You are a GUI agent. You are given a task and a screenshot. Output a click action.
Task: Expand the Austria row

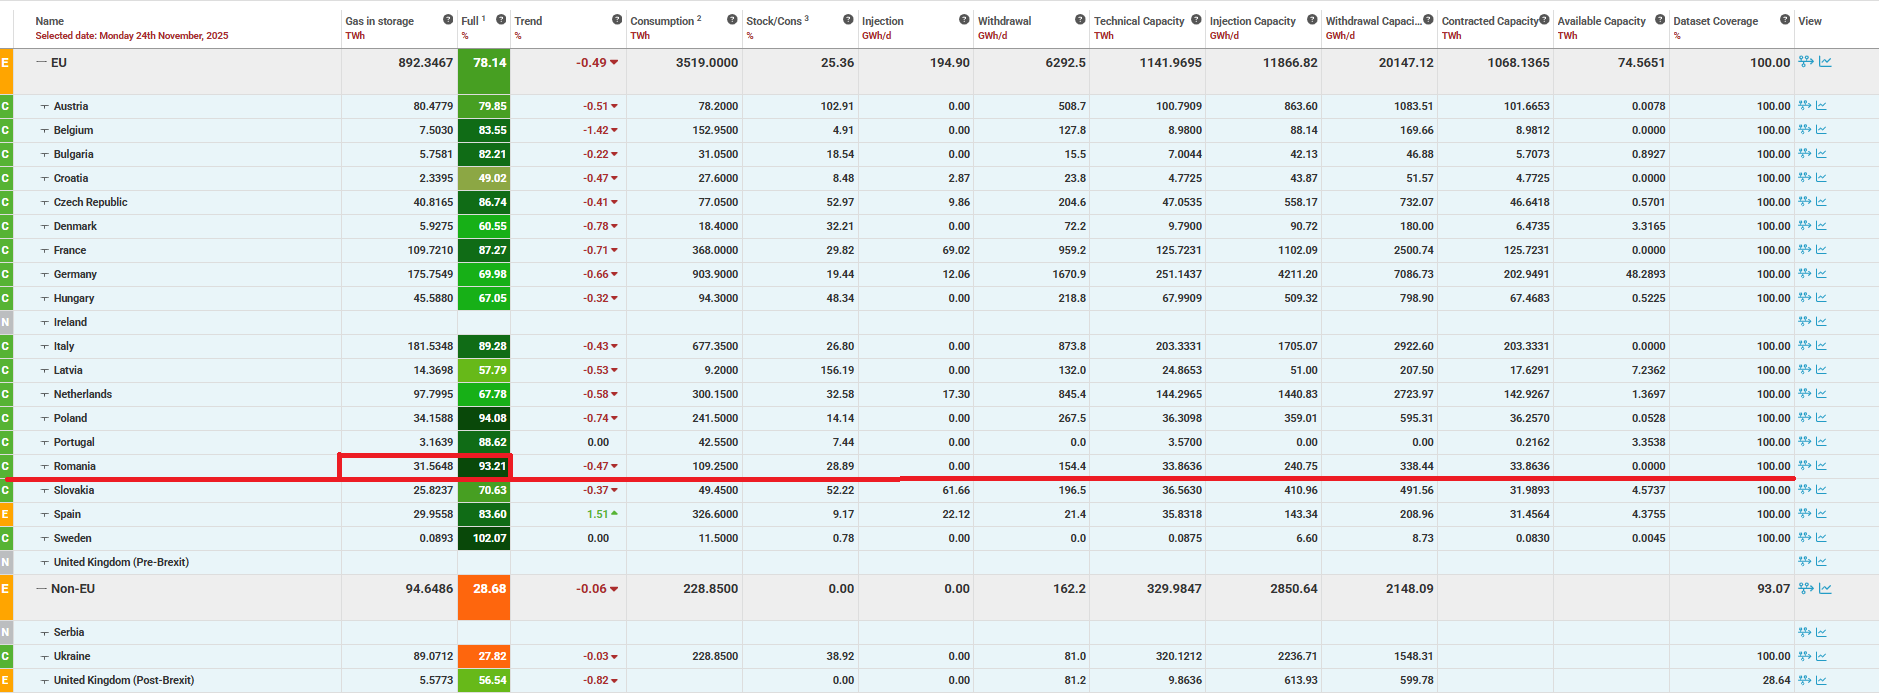pyautogui.click(x=45, y=106)
